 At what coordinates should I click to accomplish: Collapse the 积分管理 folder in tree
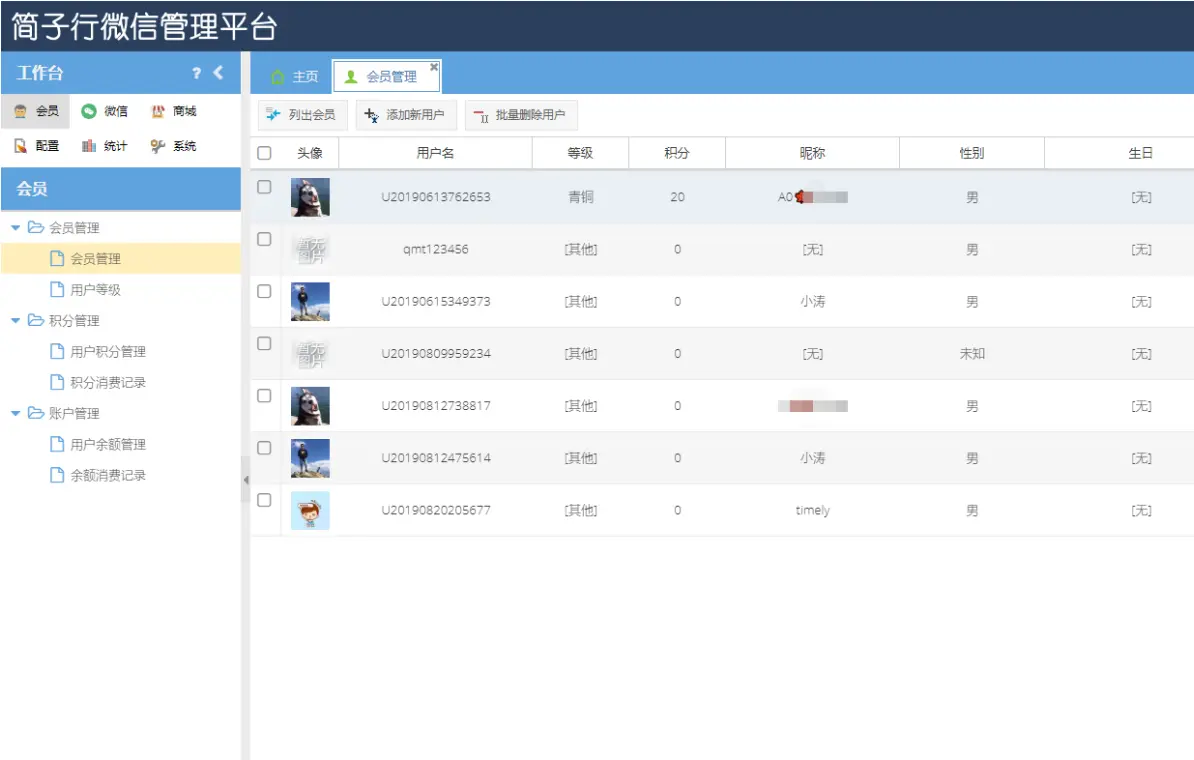click(15, 321)
